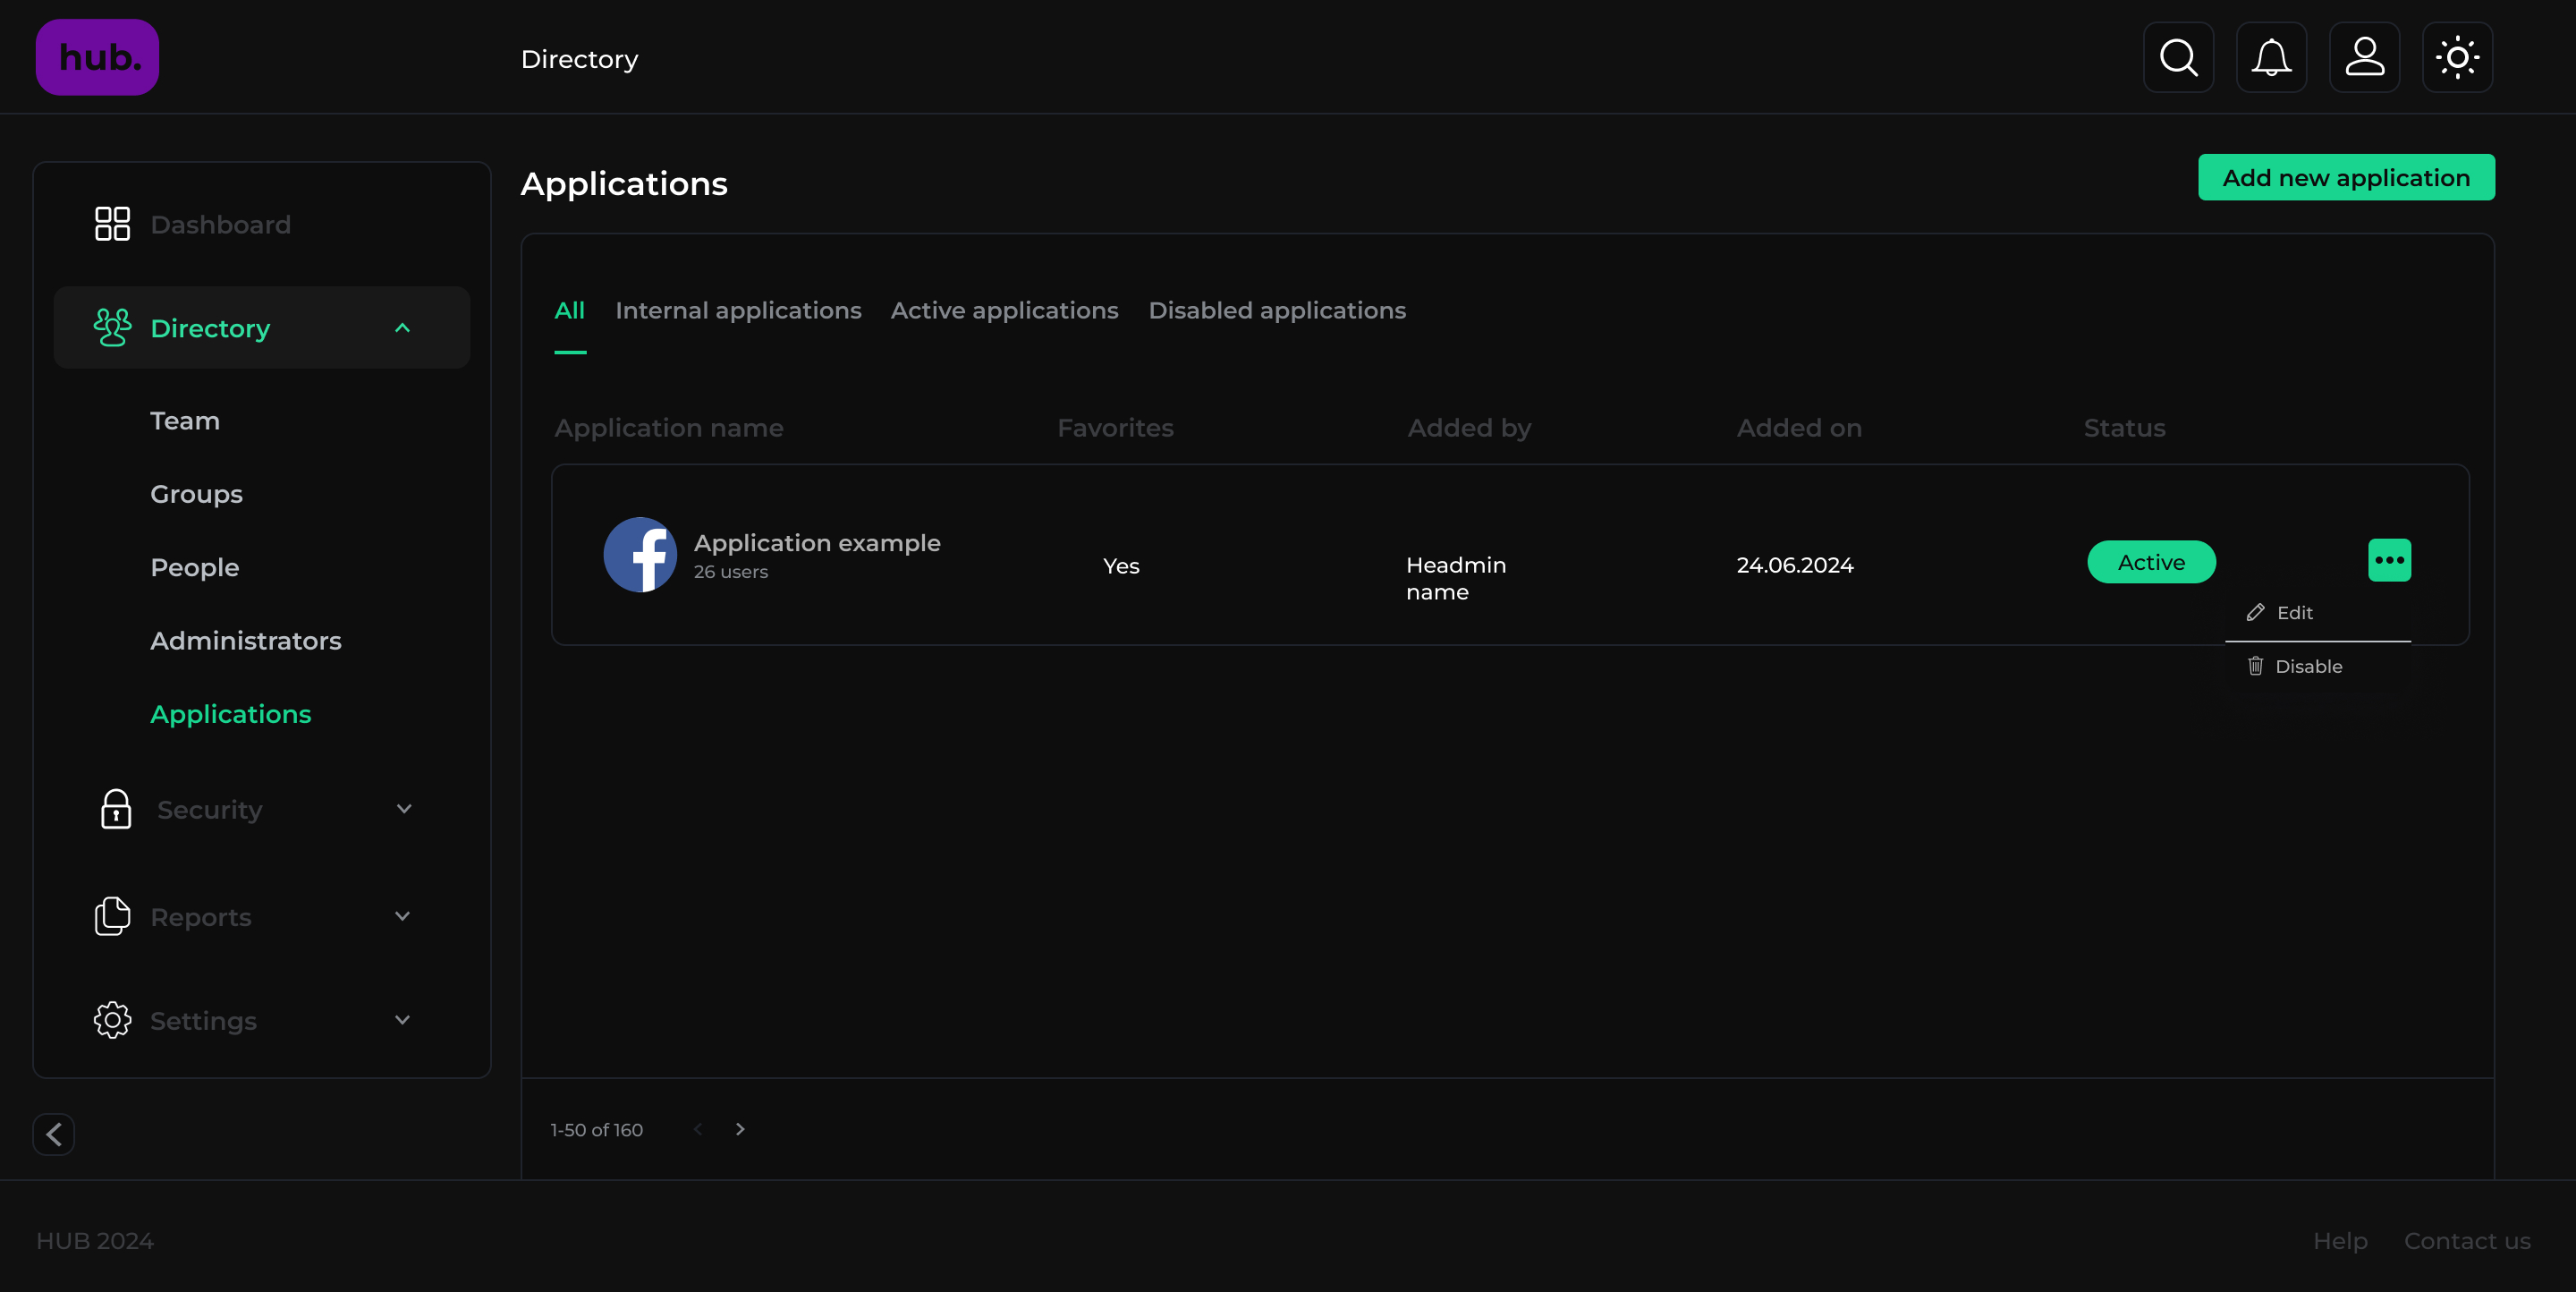
Task: Click the 24.06.2024 date cell
Action: (x=1795, y=565)
